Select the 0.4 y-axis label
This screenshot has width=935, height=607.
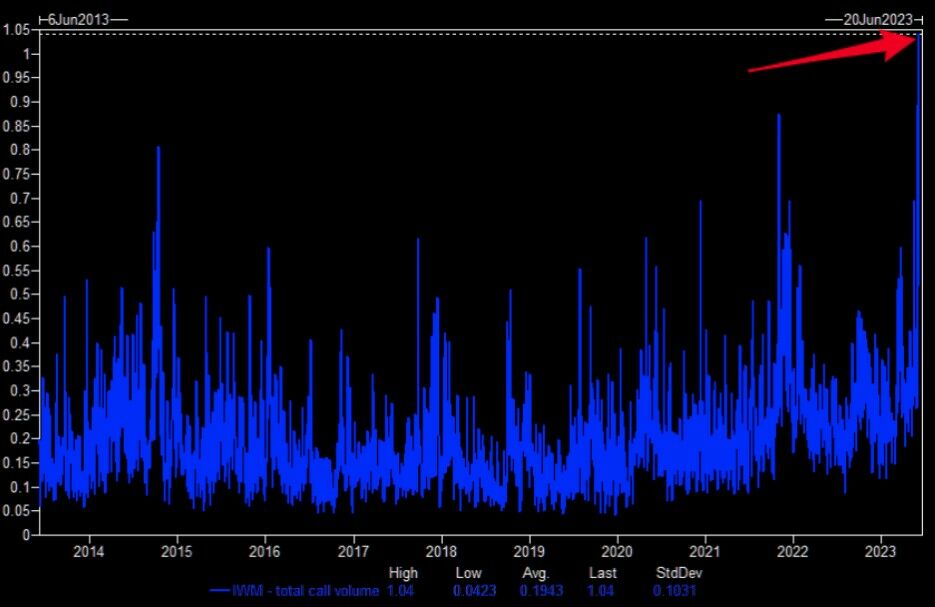click(x=20, y=342)
